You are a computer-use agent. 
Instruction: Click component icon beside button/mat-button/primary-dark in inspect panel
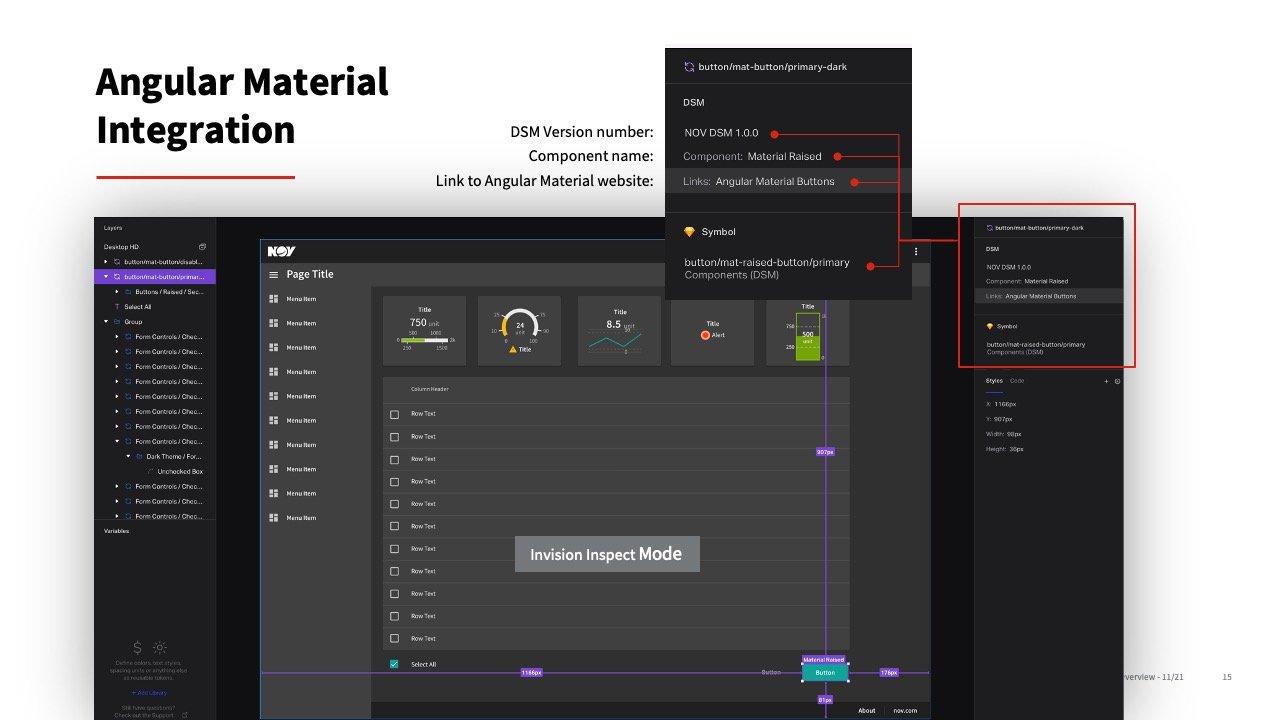[x=990, y=228]
